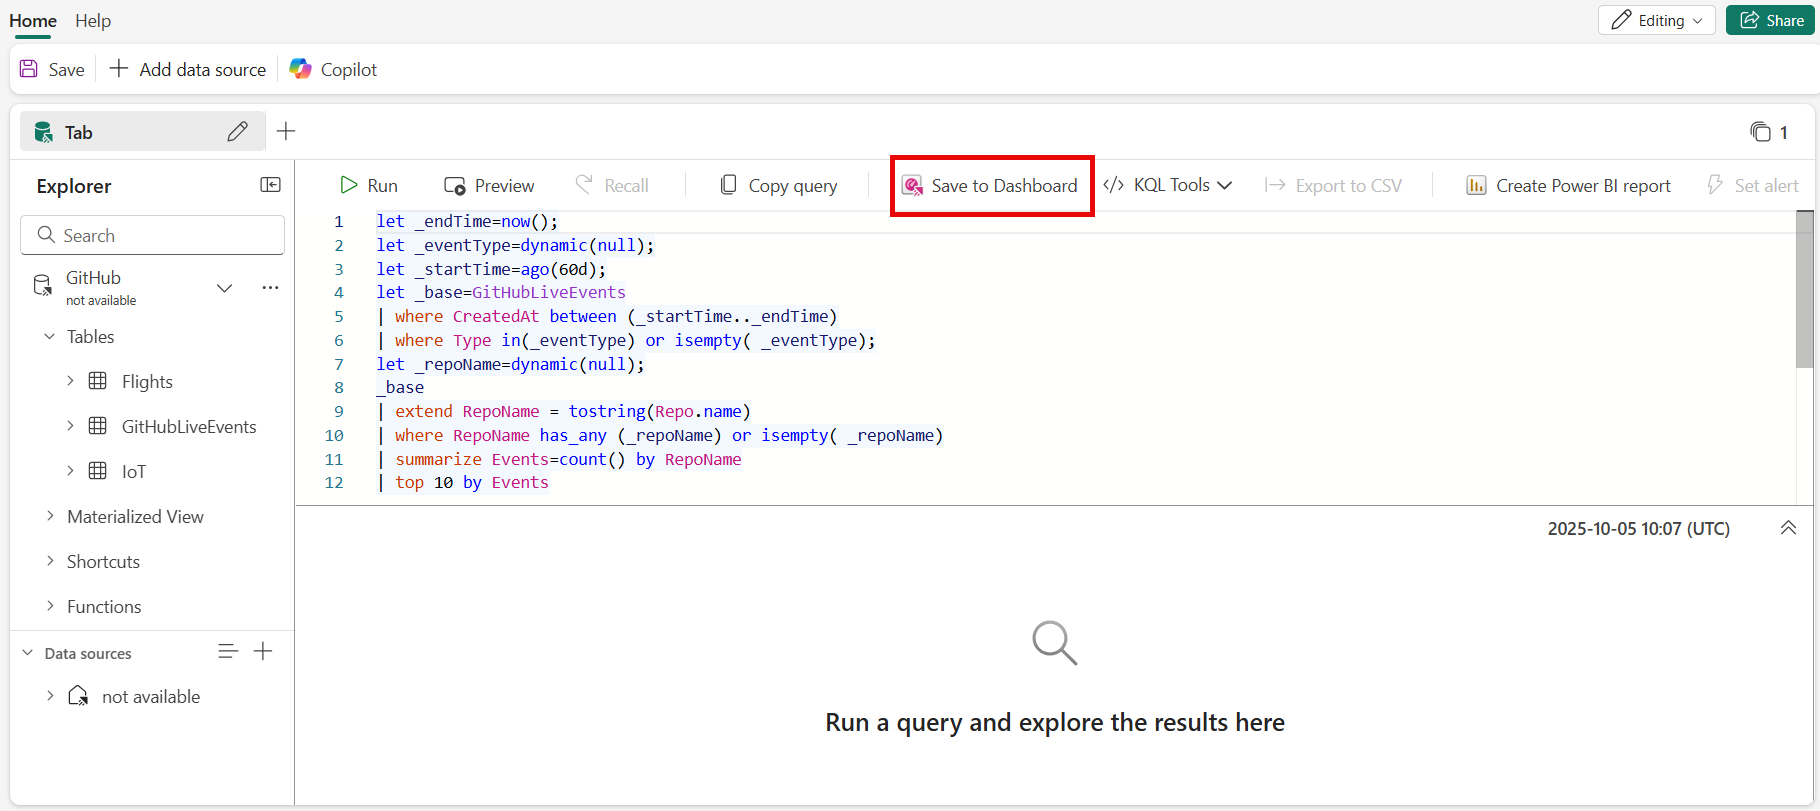Click Create Power BI report
The width and height of the screenshot is (1820, 811).
coord(1568,186)
